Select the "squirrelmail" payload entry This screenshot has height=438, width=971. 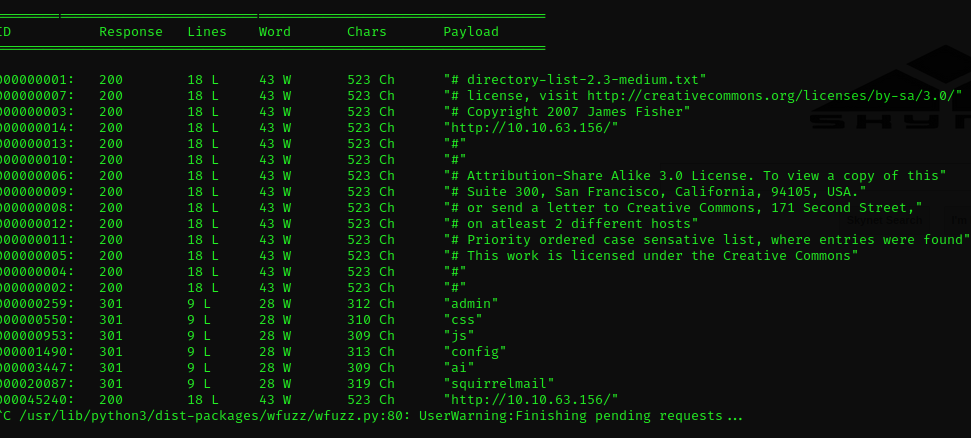pyautogui.click(x=499, y=383)
